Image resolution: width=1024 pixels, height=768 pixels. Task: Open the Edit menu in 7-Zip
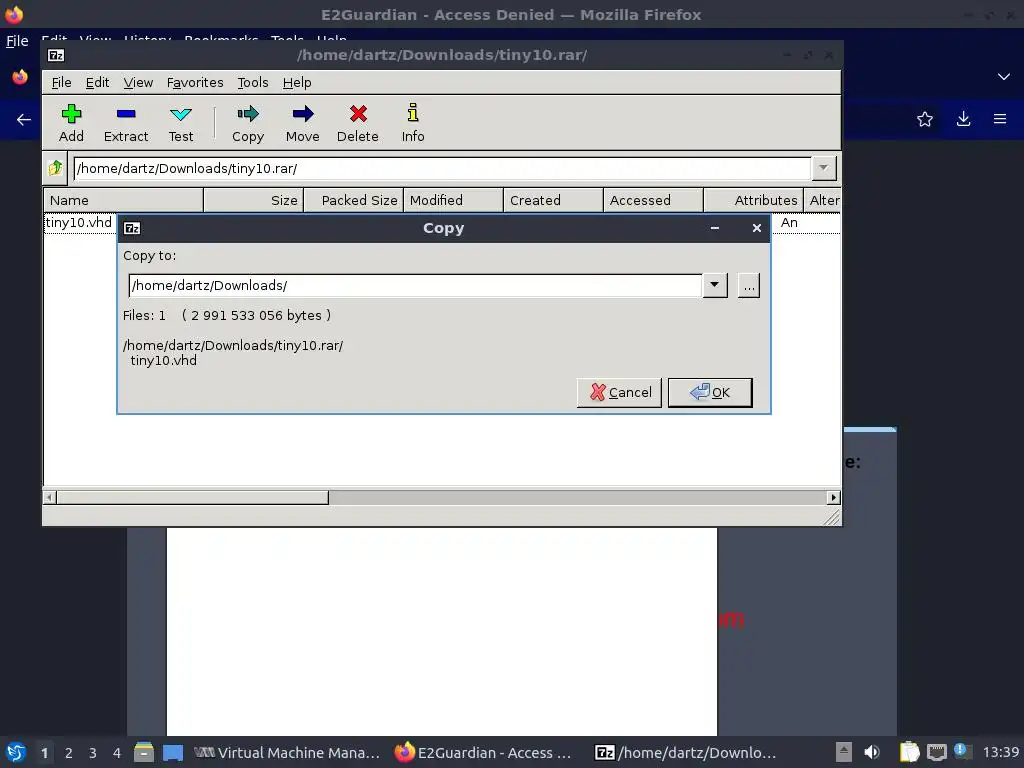pos(97,82)
